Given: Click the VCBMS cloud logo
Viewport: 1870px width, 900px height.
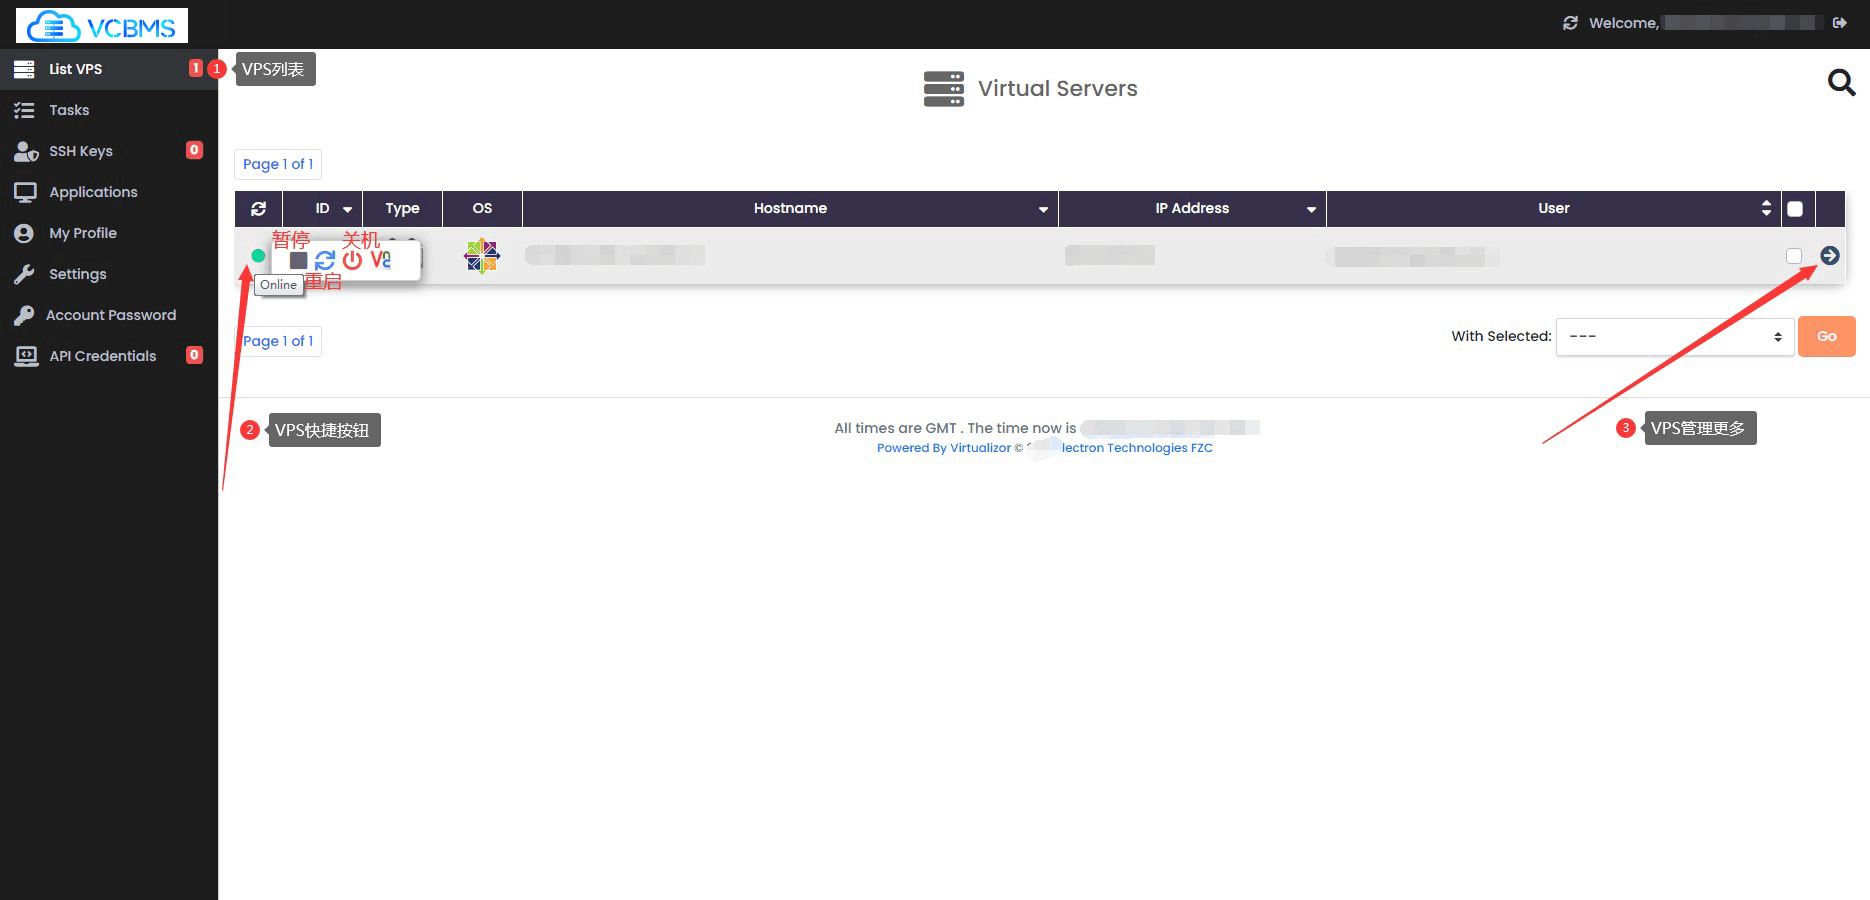Looking at the screenshot, I should (x=102, y=25).
